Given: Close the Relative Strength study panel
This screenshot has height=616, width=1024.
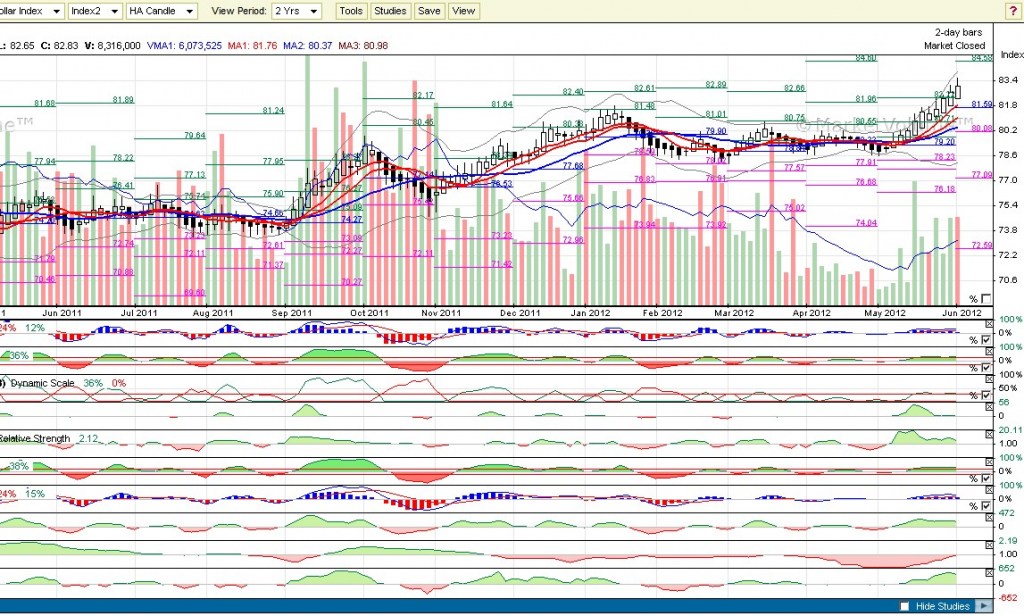Looking at the screenshot, I should pos(989,434).
